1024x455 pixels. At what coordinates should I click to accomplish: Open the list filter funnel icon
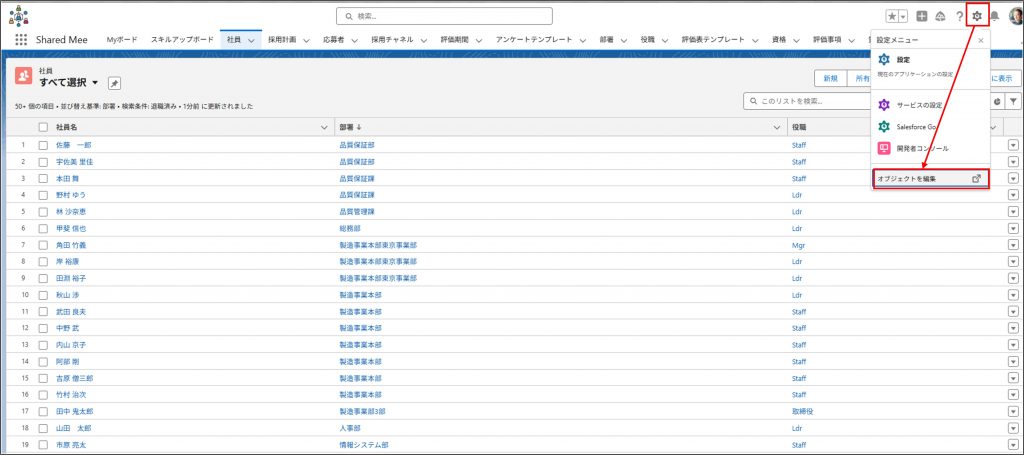pyautogui.click(x=1013, y=101)
